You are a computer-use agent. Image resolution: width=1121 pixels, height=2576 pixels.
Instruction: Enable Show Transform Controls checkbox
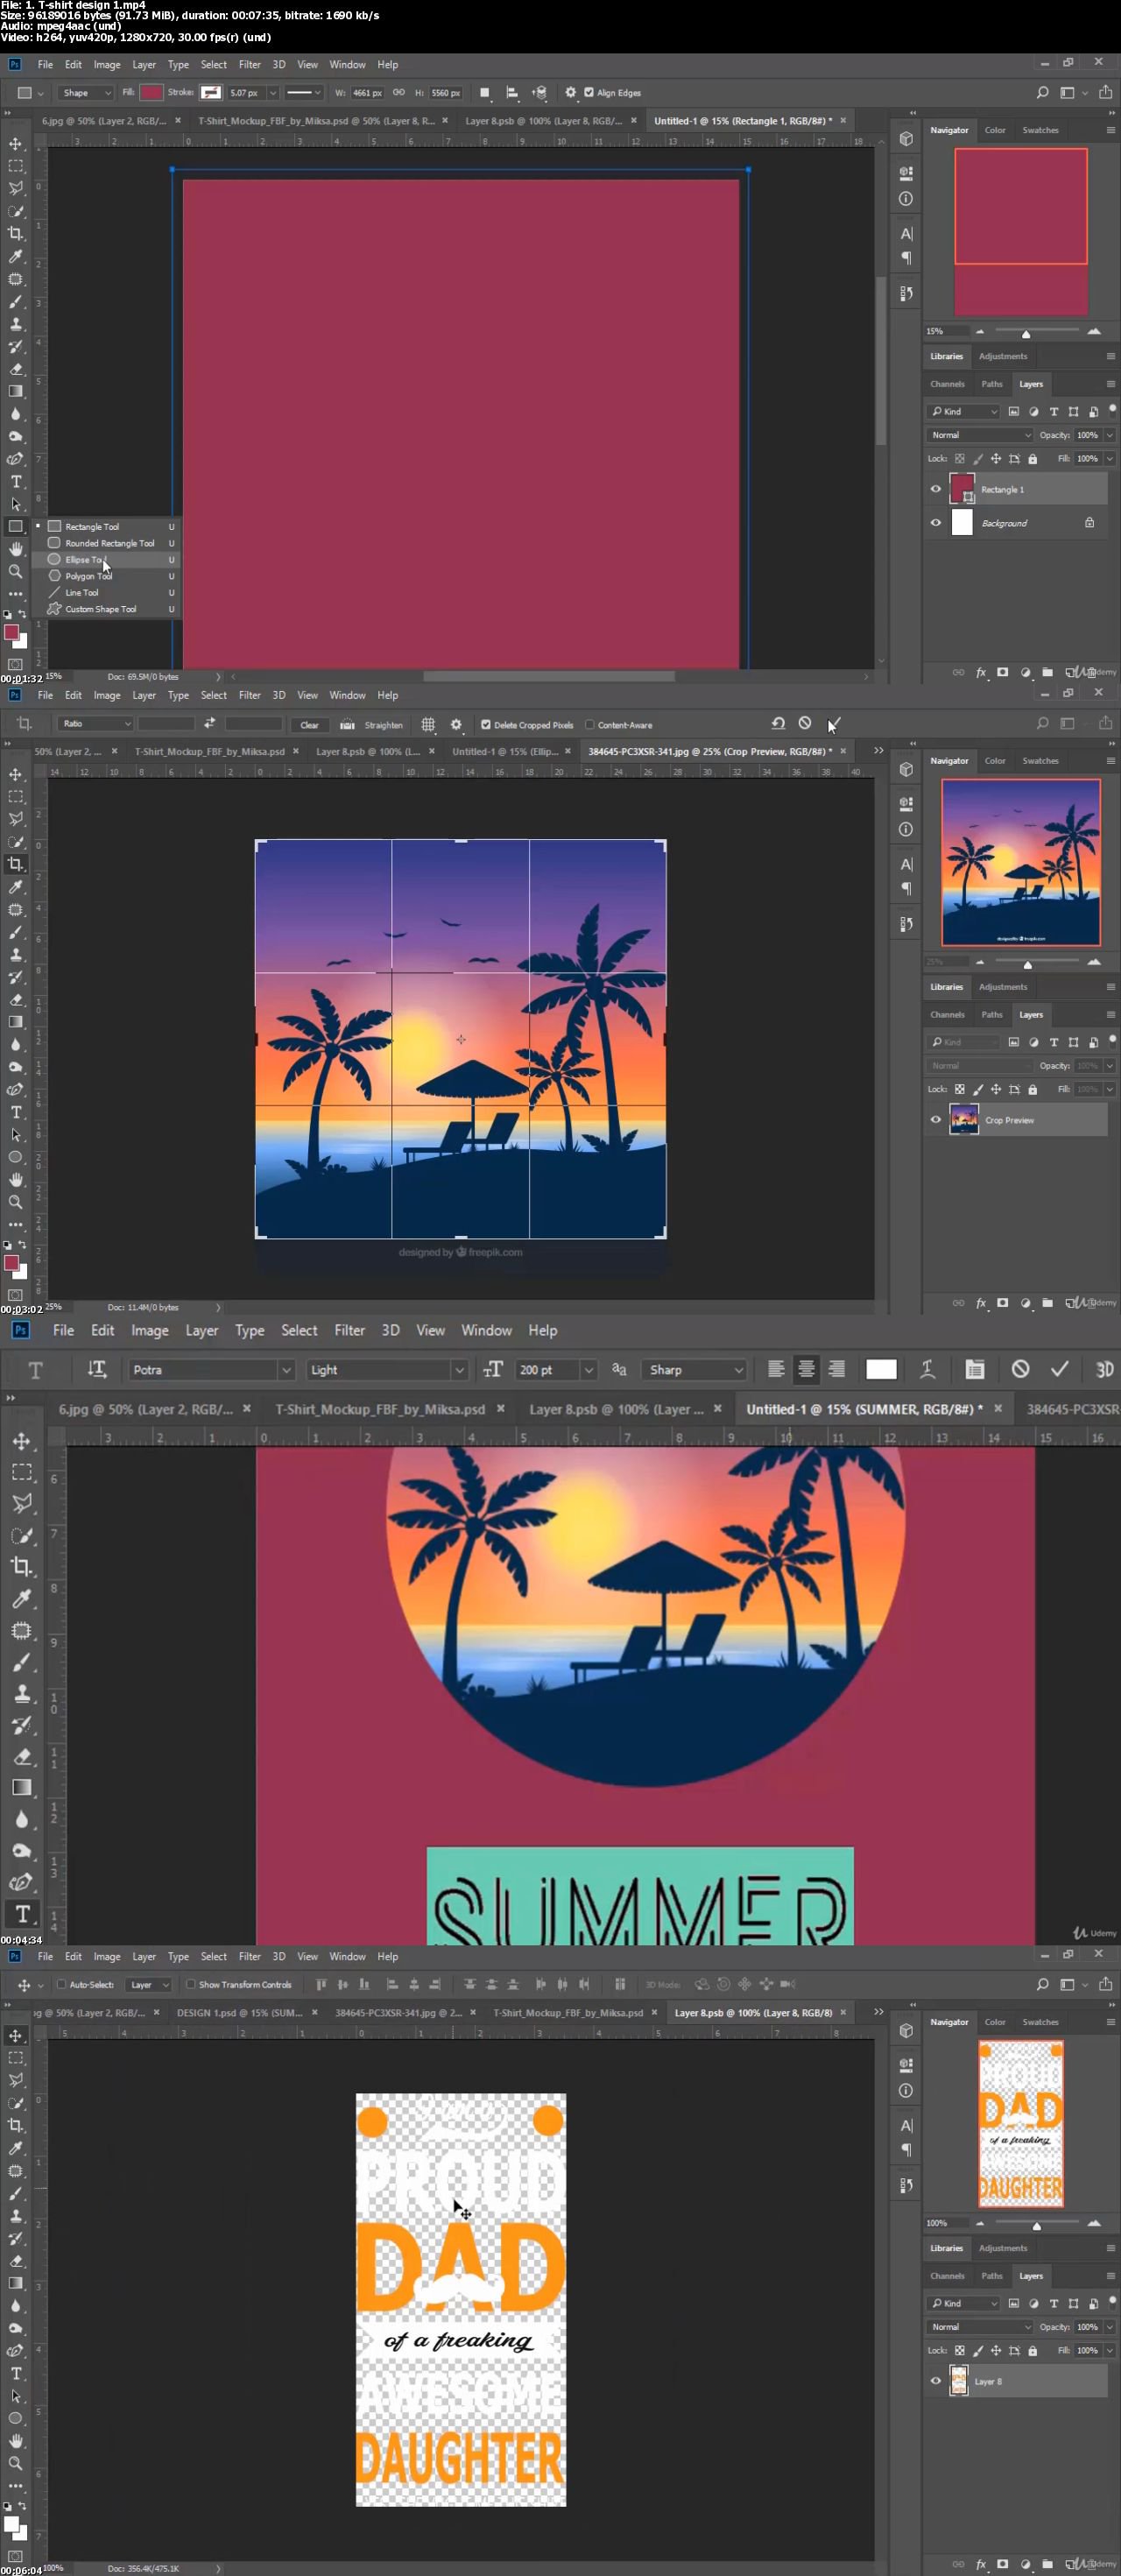click(x=190, y=1984)
